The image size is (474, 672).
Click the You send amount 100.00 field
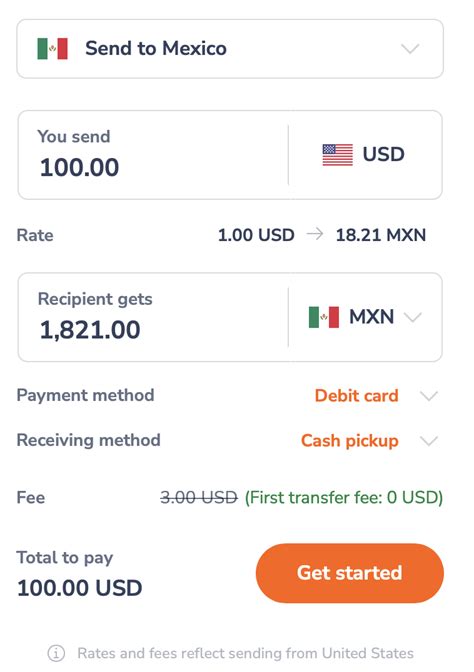click(153, 155)
